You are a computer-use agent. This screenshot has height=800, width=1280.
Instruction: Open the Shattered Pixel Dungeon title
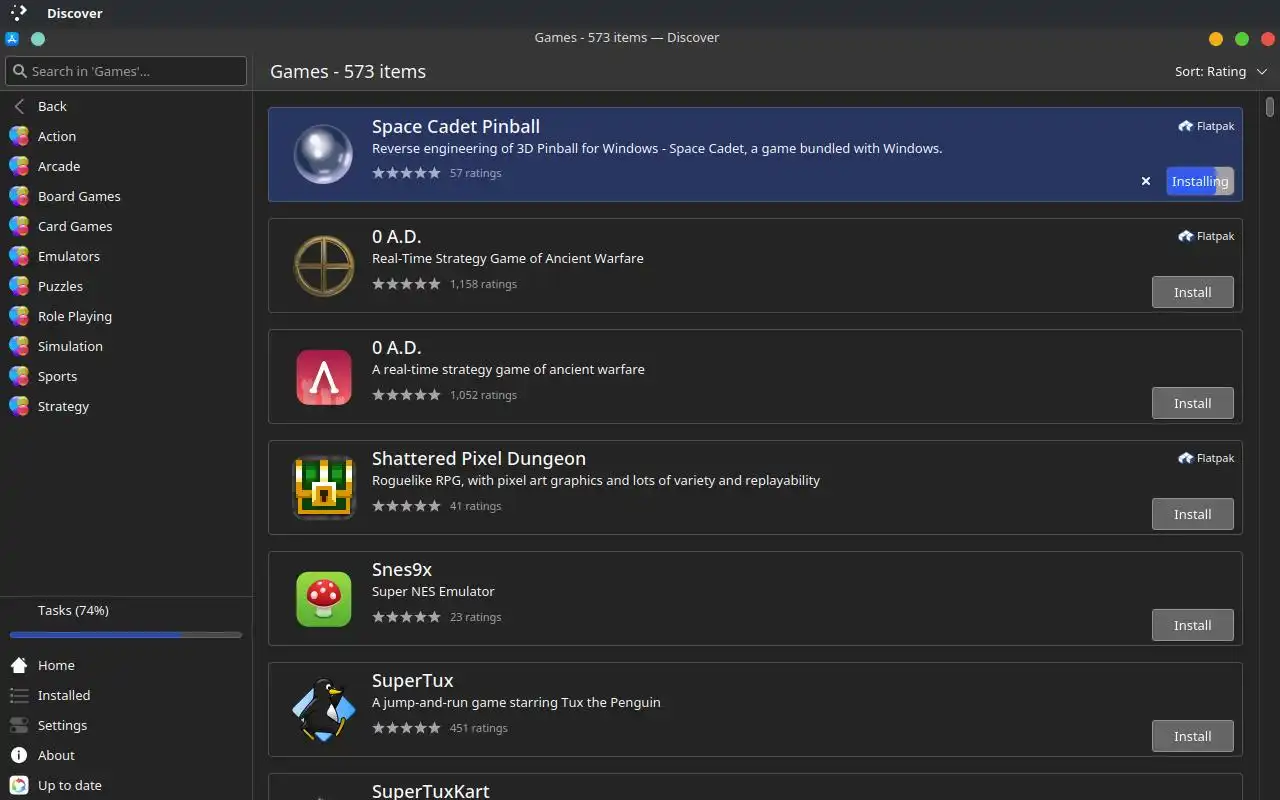(x=479, y=458)
